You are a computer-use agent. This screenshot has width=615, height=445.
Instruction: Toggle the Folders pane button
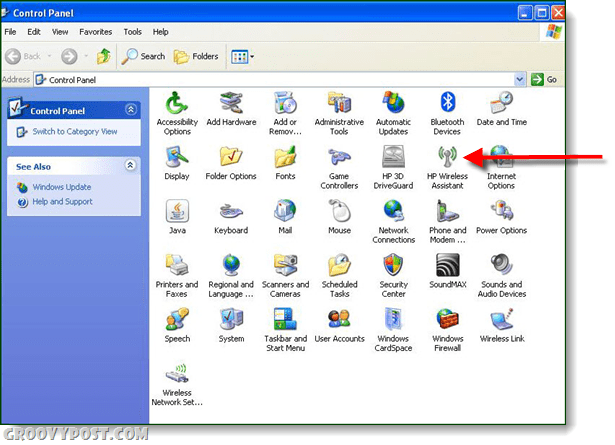click(x=196, y=56)
